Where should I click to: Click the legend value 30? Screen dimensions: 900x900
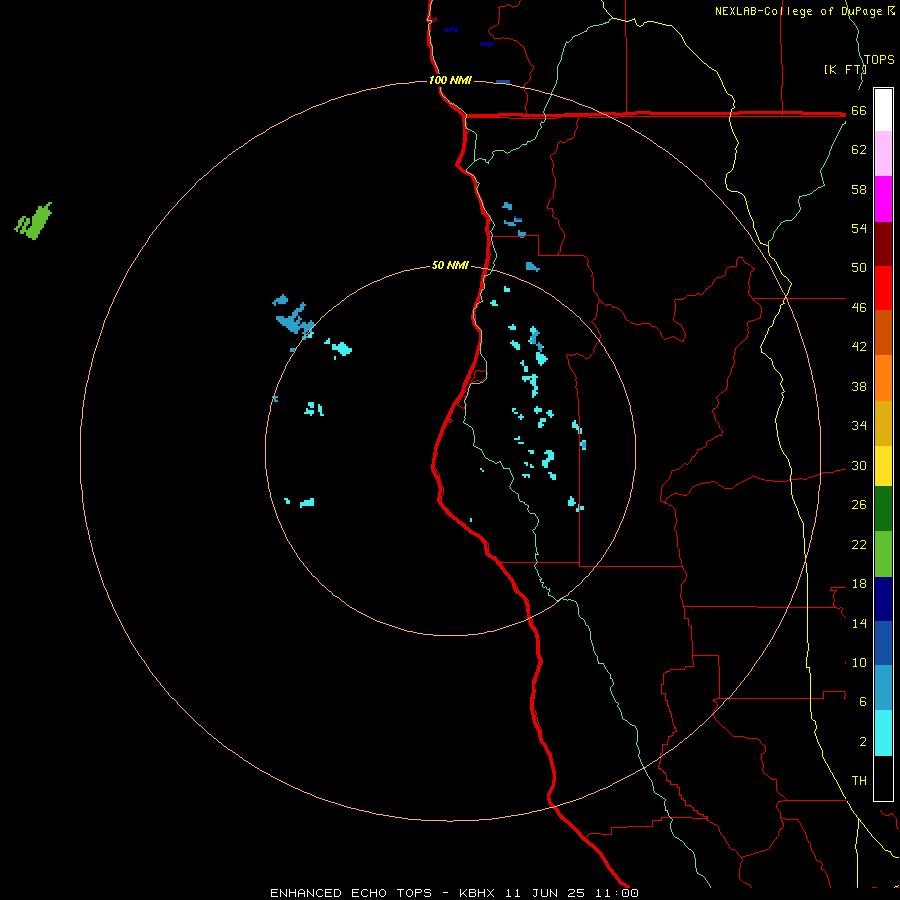859,465
